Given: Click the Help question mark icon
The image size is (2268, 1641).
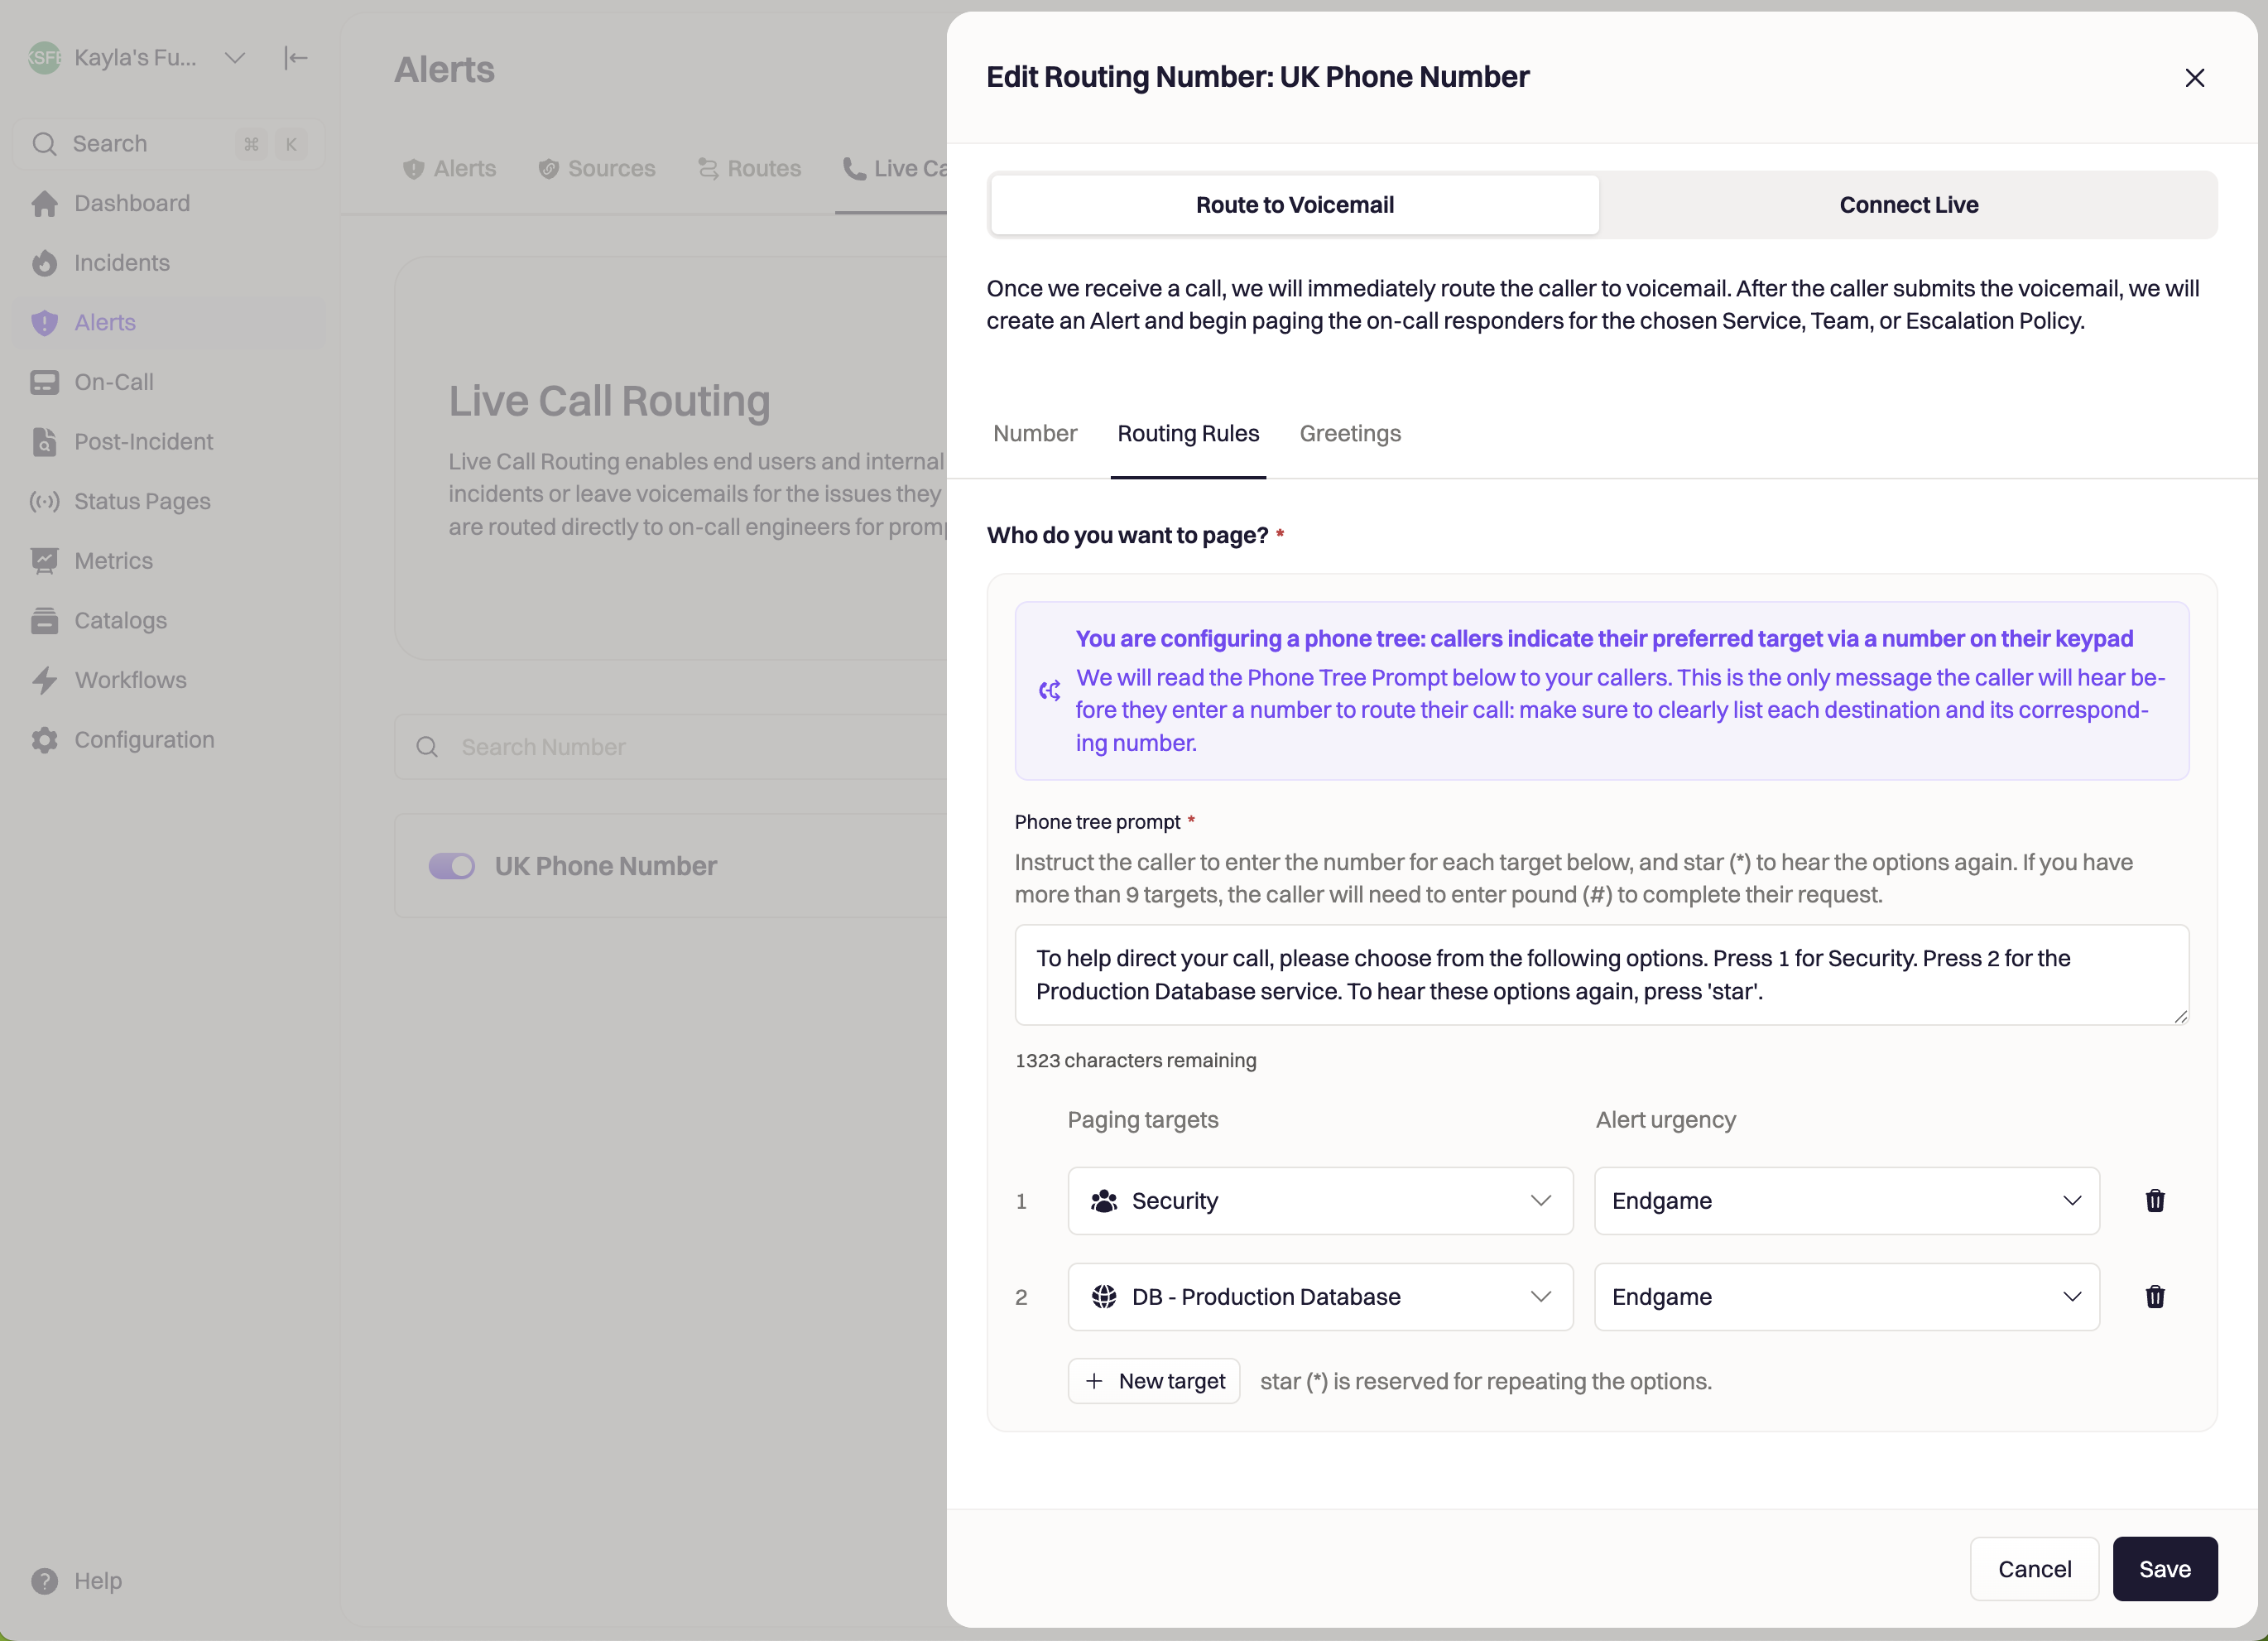Looking at the screenshot, I should [x=44, y=1580].
